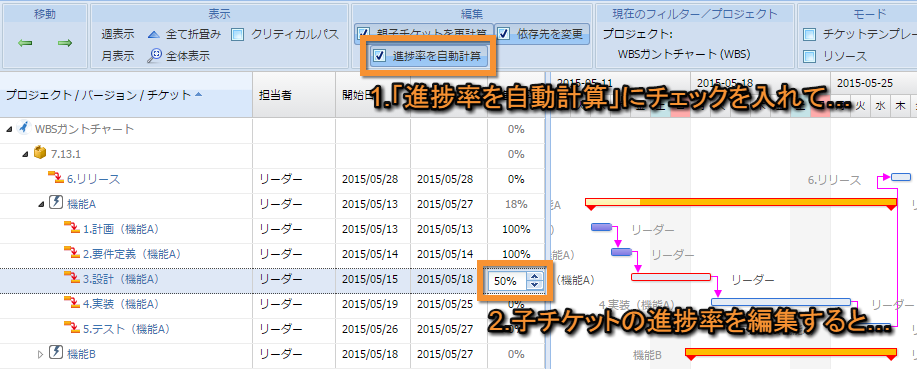Toggle the 進捗率を自動計算 checkbox
Image resolution: width=917 pixels, height=369 pixels.
380,56
